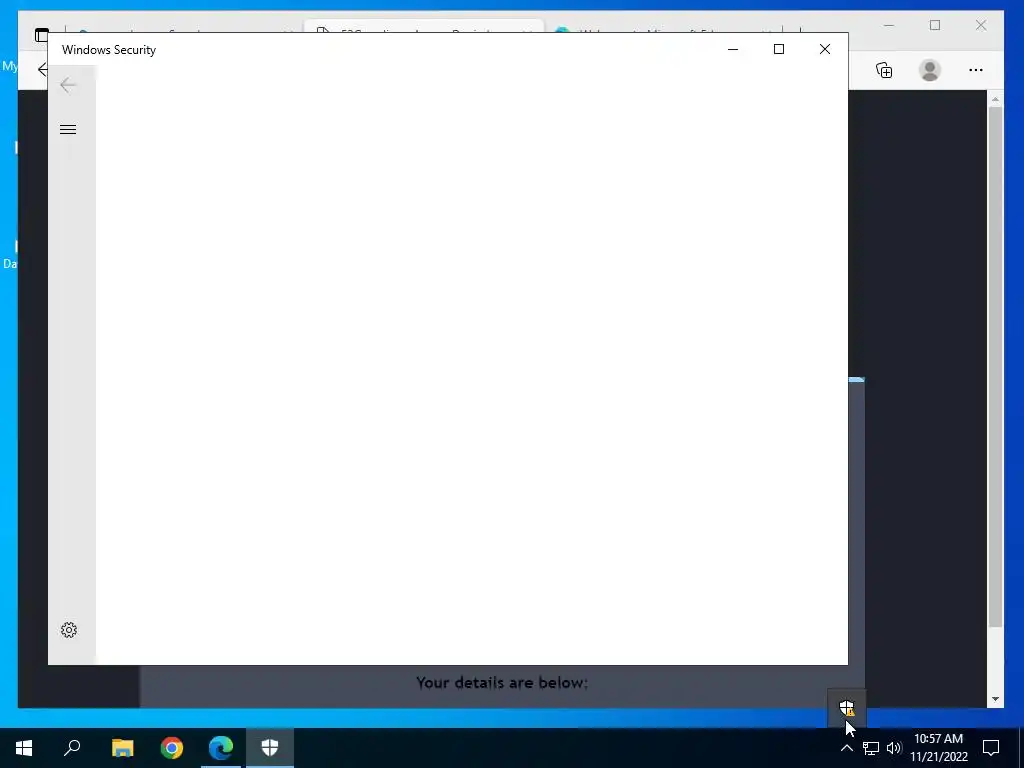Click Windows Security shield taskbar button
This screenshot has width=1024, height=768.
[270, 748]
